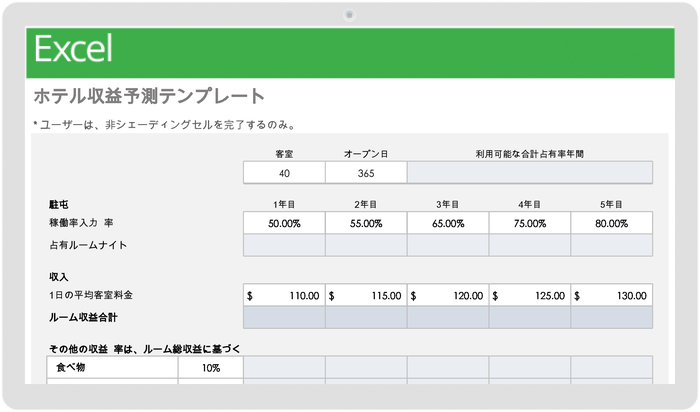Click the 客室 cell with value 40
Viewport: 700px width, 412px height.
pyautogui.click(x=284, y=173)
